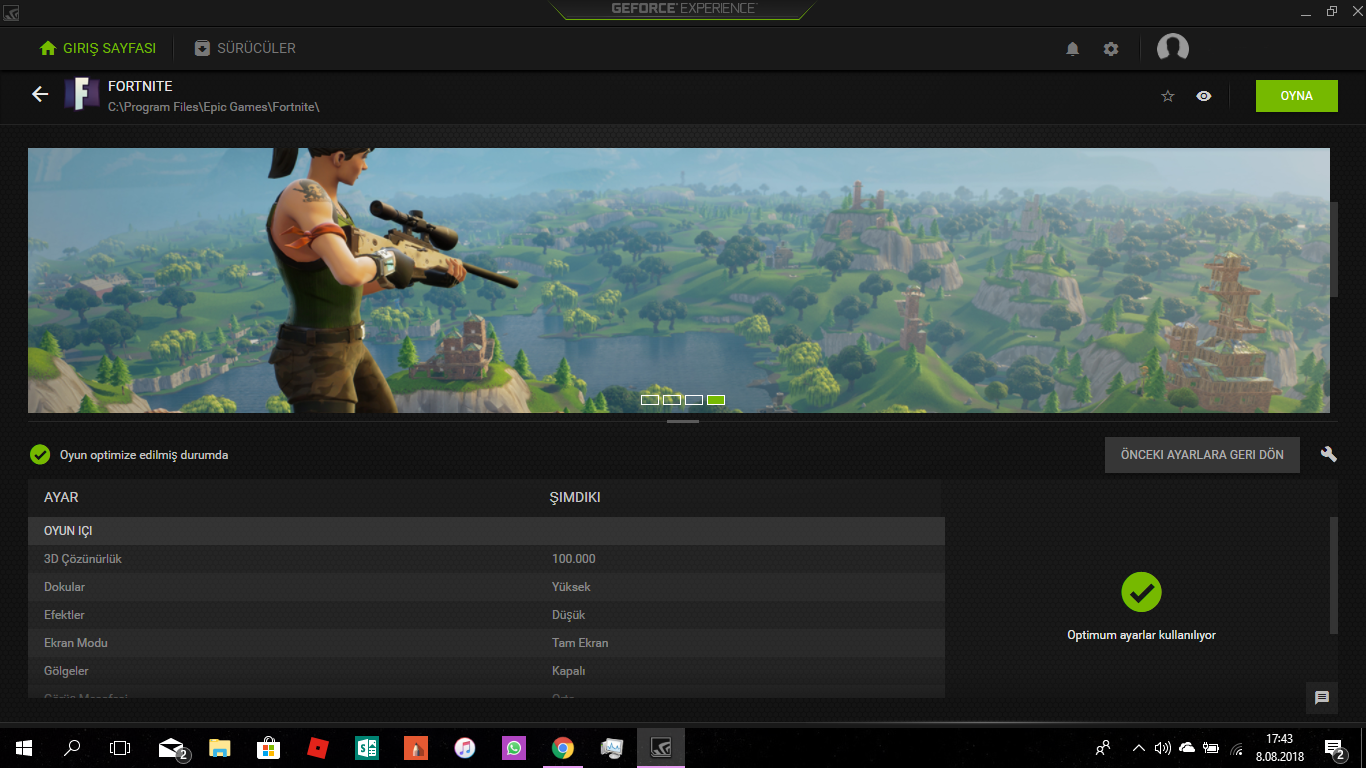The image size is (1366, 768).
Task: Open WhatsApp from the taskbar
Action: point(513,747)
